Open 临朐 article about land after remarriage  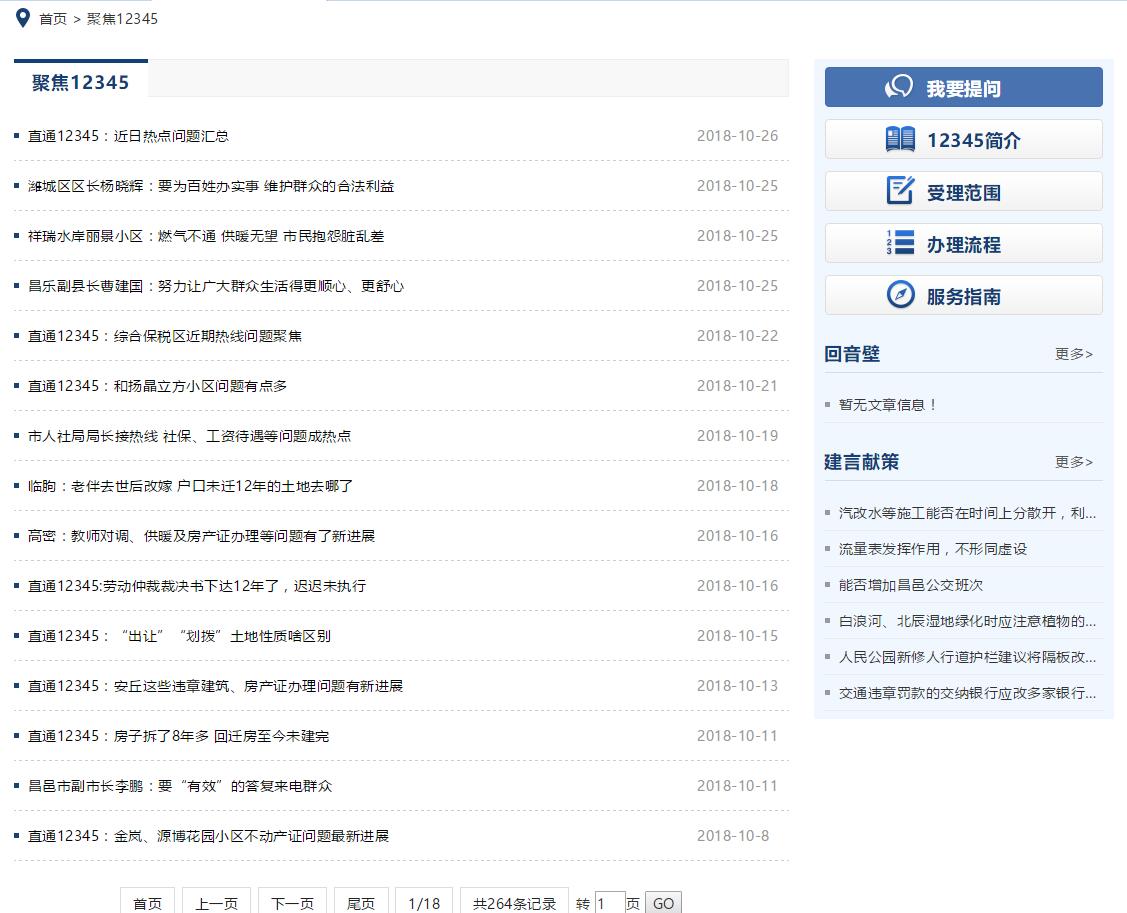(x=191, y=486)
